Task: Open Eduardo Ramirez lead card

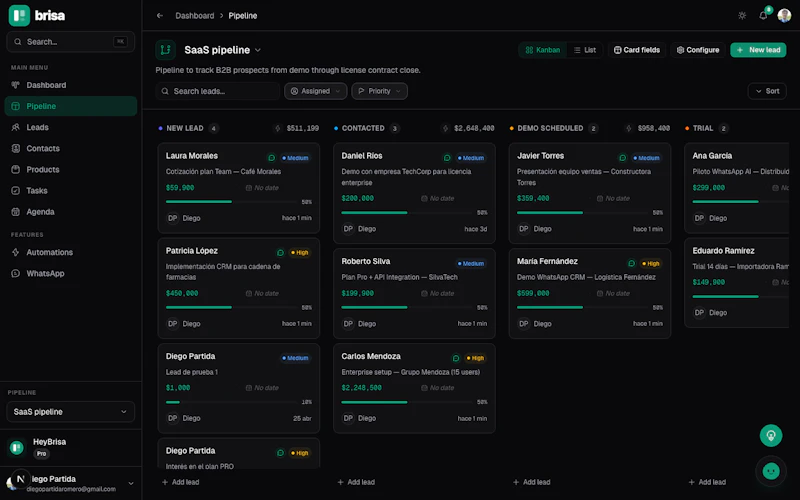Action: 737,283
